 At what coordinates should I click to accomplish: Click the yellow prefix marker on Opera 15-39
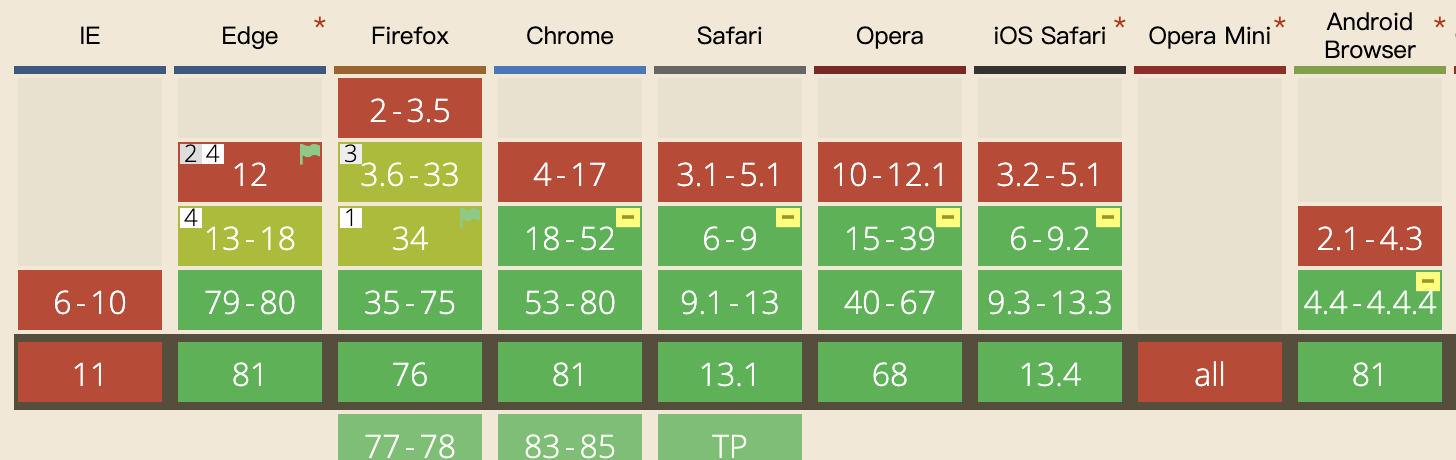tap(948, 218)
